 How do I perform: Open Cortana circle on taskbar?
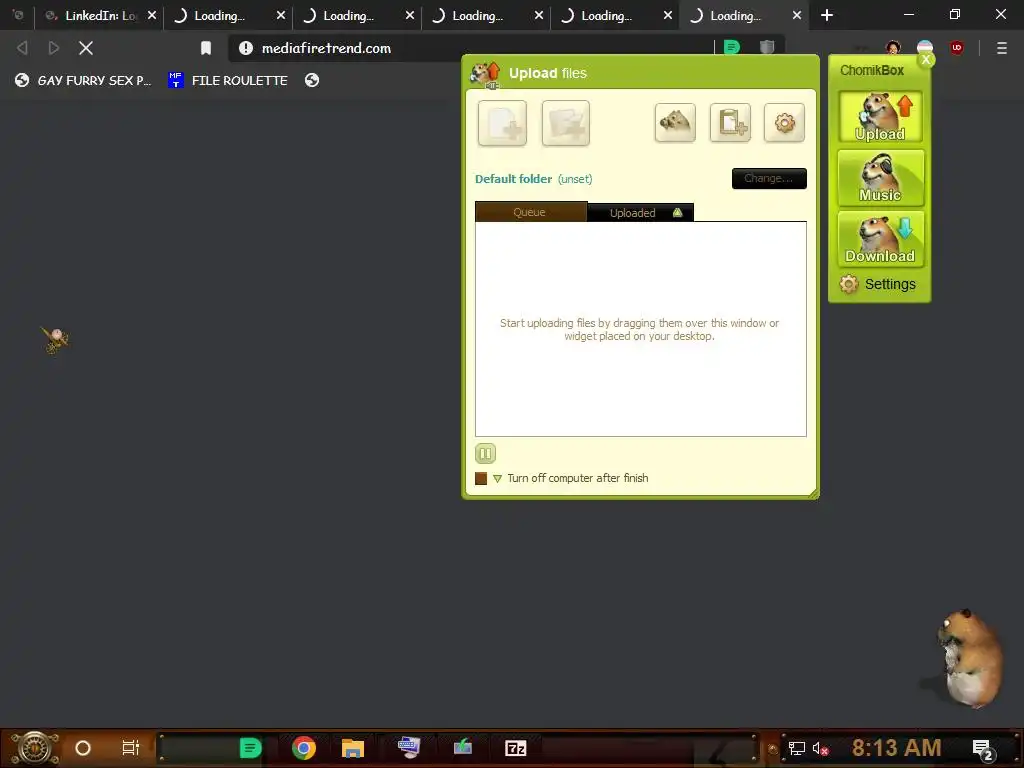point(83,748)
